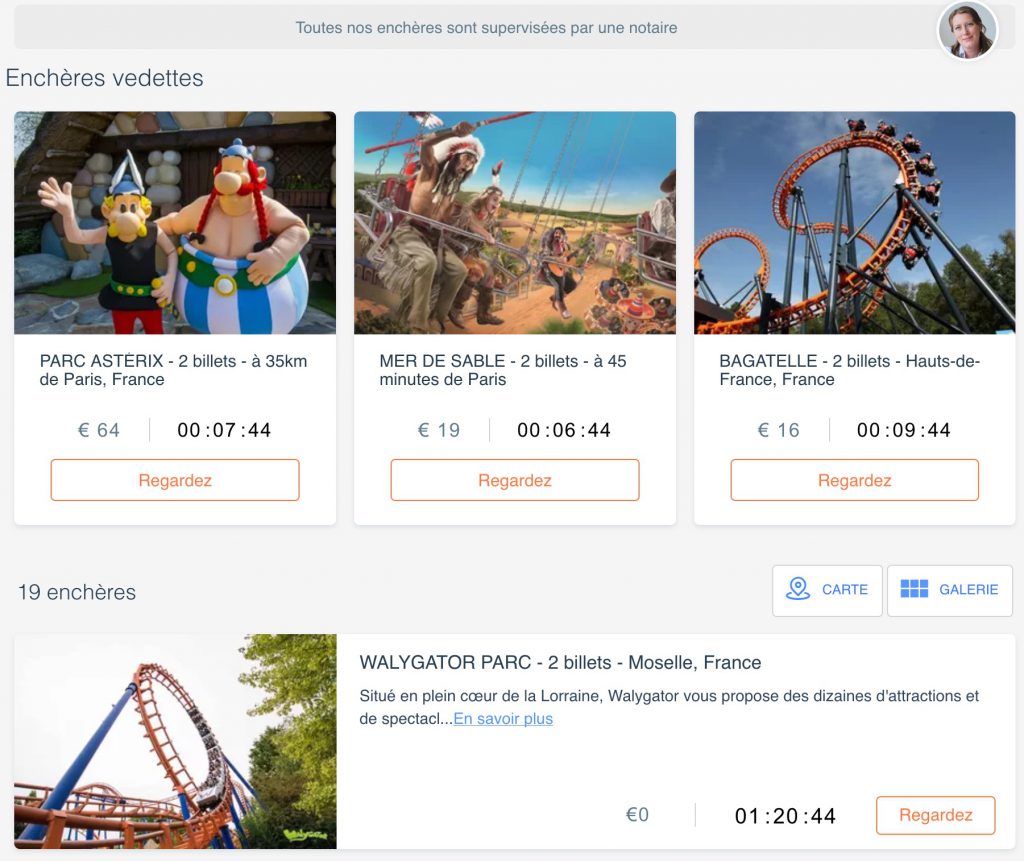The width and height of the screenshot is (1024, 861).
Task: Click 'WALYGATOR PARC - 2 billets' heading
Action: 560,662
